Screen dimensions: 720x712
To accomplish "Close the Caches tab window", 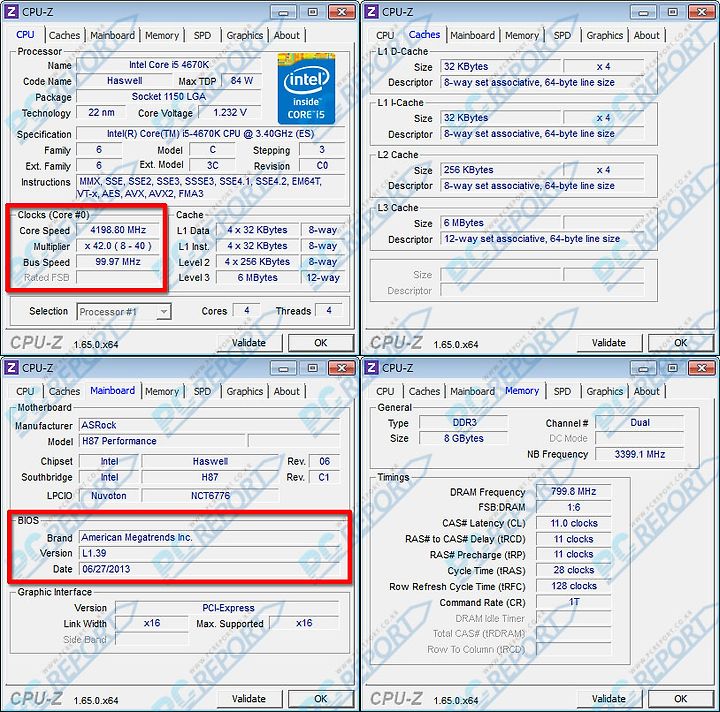I will click(x=702, y=12).
